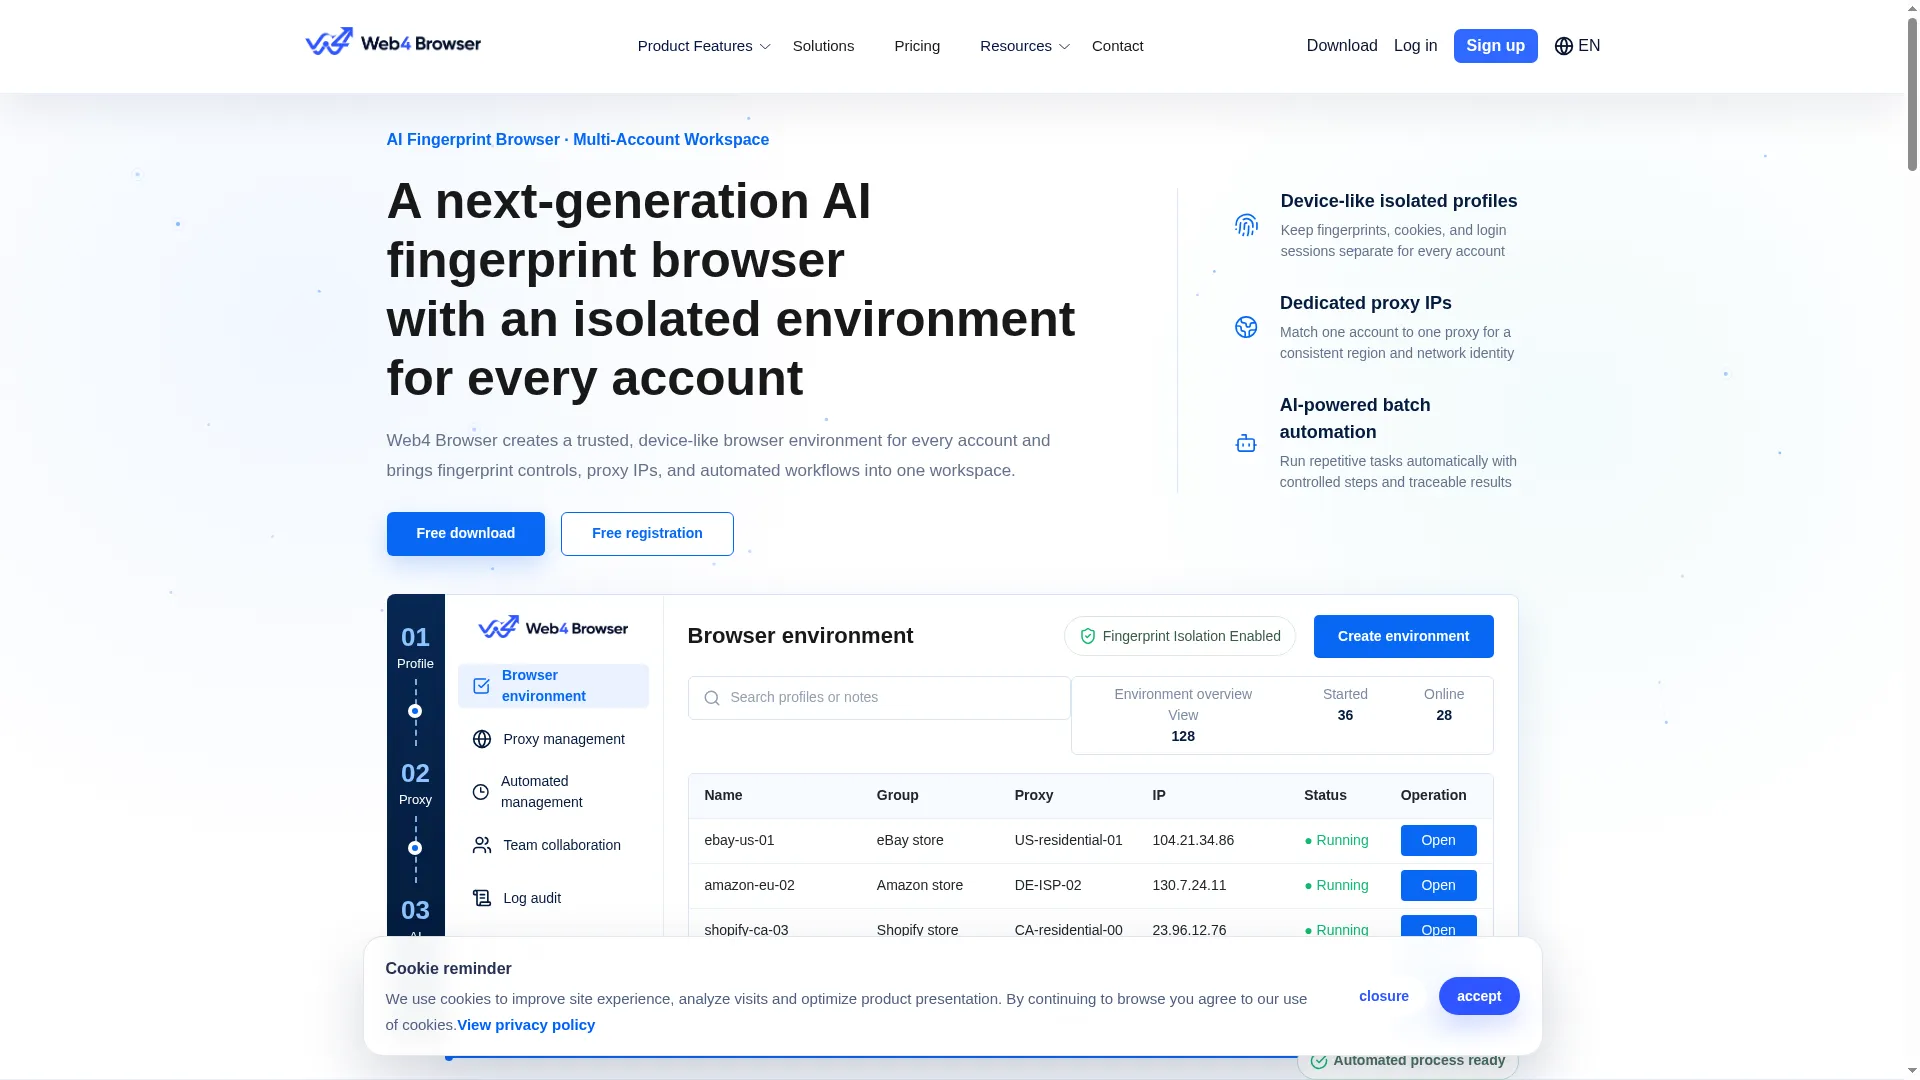Click the Proxy column header
1920x1080 pixels.
tap(1034, 796)
